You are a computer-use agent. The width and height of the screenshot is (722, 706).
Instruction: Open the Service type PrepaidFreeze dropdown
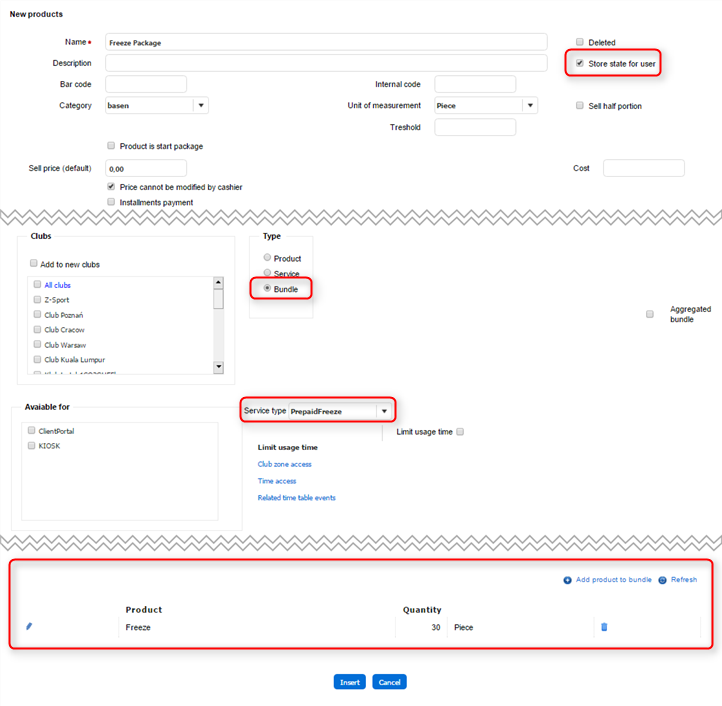tap(383, 411)
